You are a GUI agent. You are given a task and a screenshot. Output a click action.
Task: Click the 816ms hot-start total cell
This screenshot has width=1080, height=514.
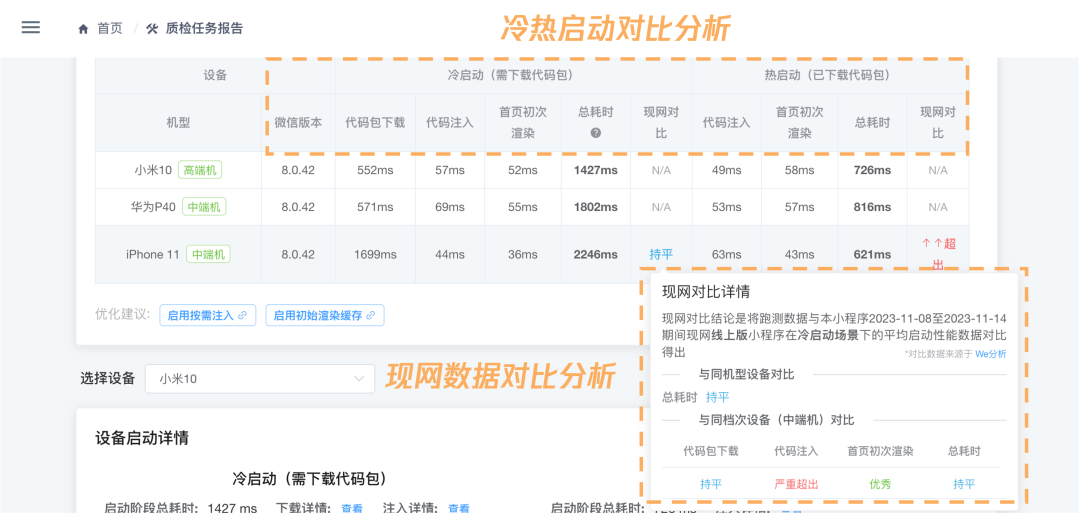coord(873,207)
